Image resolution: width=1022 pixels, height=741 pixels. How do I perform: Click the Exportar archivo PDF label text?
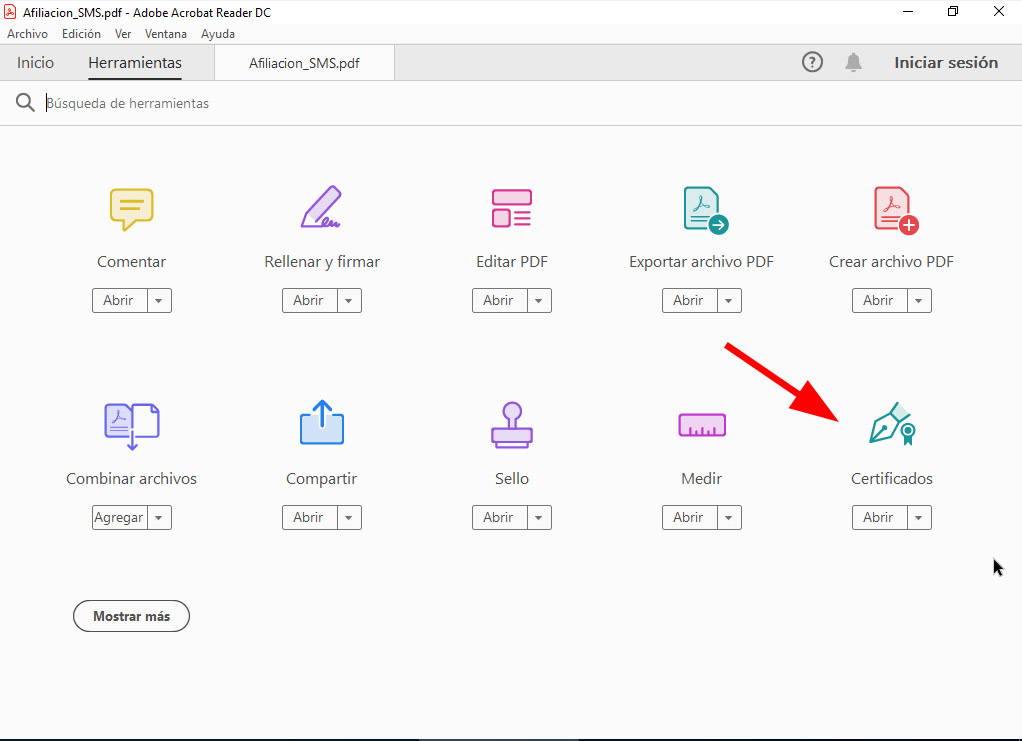coord(701,262)
